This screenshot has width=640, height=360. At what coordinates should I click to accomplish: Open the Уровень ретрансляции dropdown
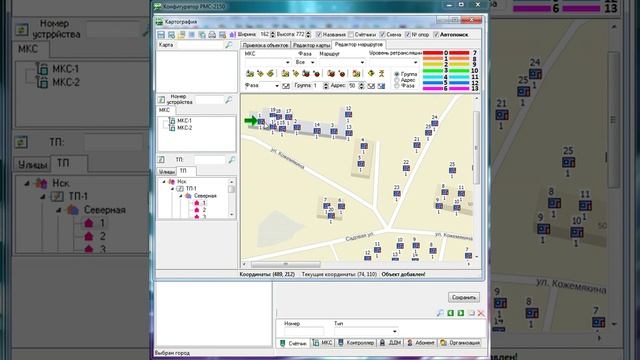[x=416, y=62]
